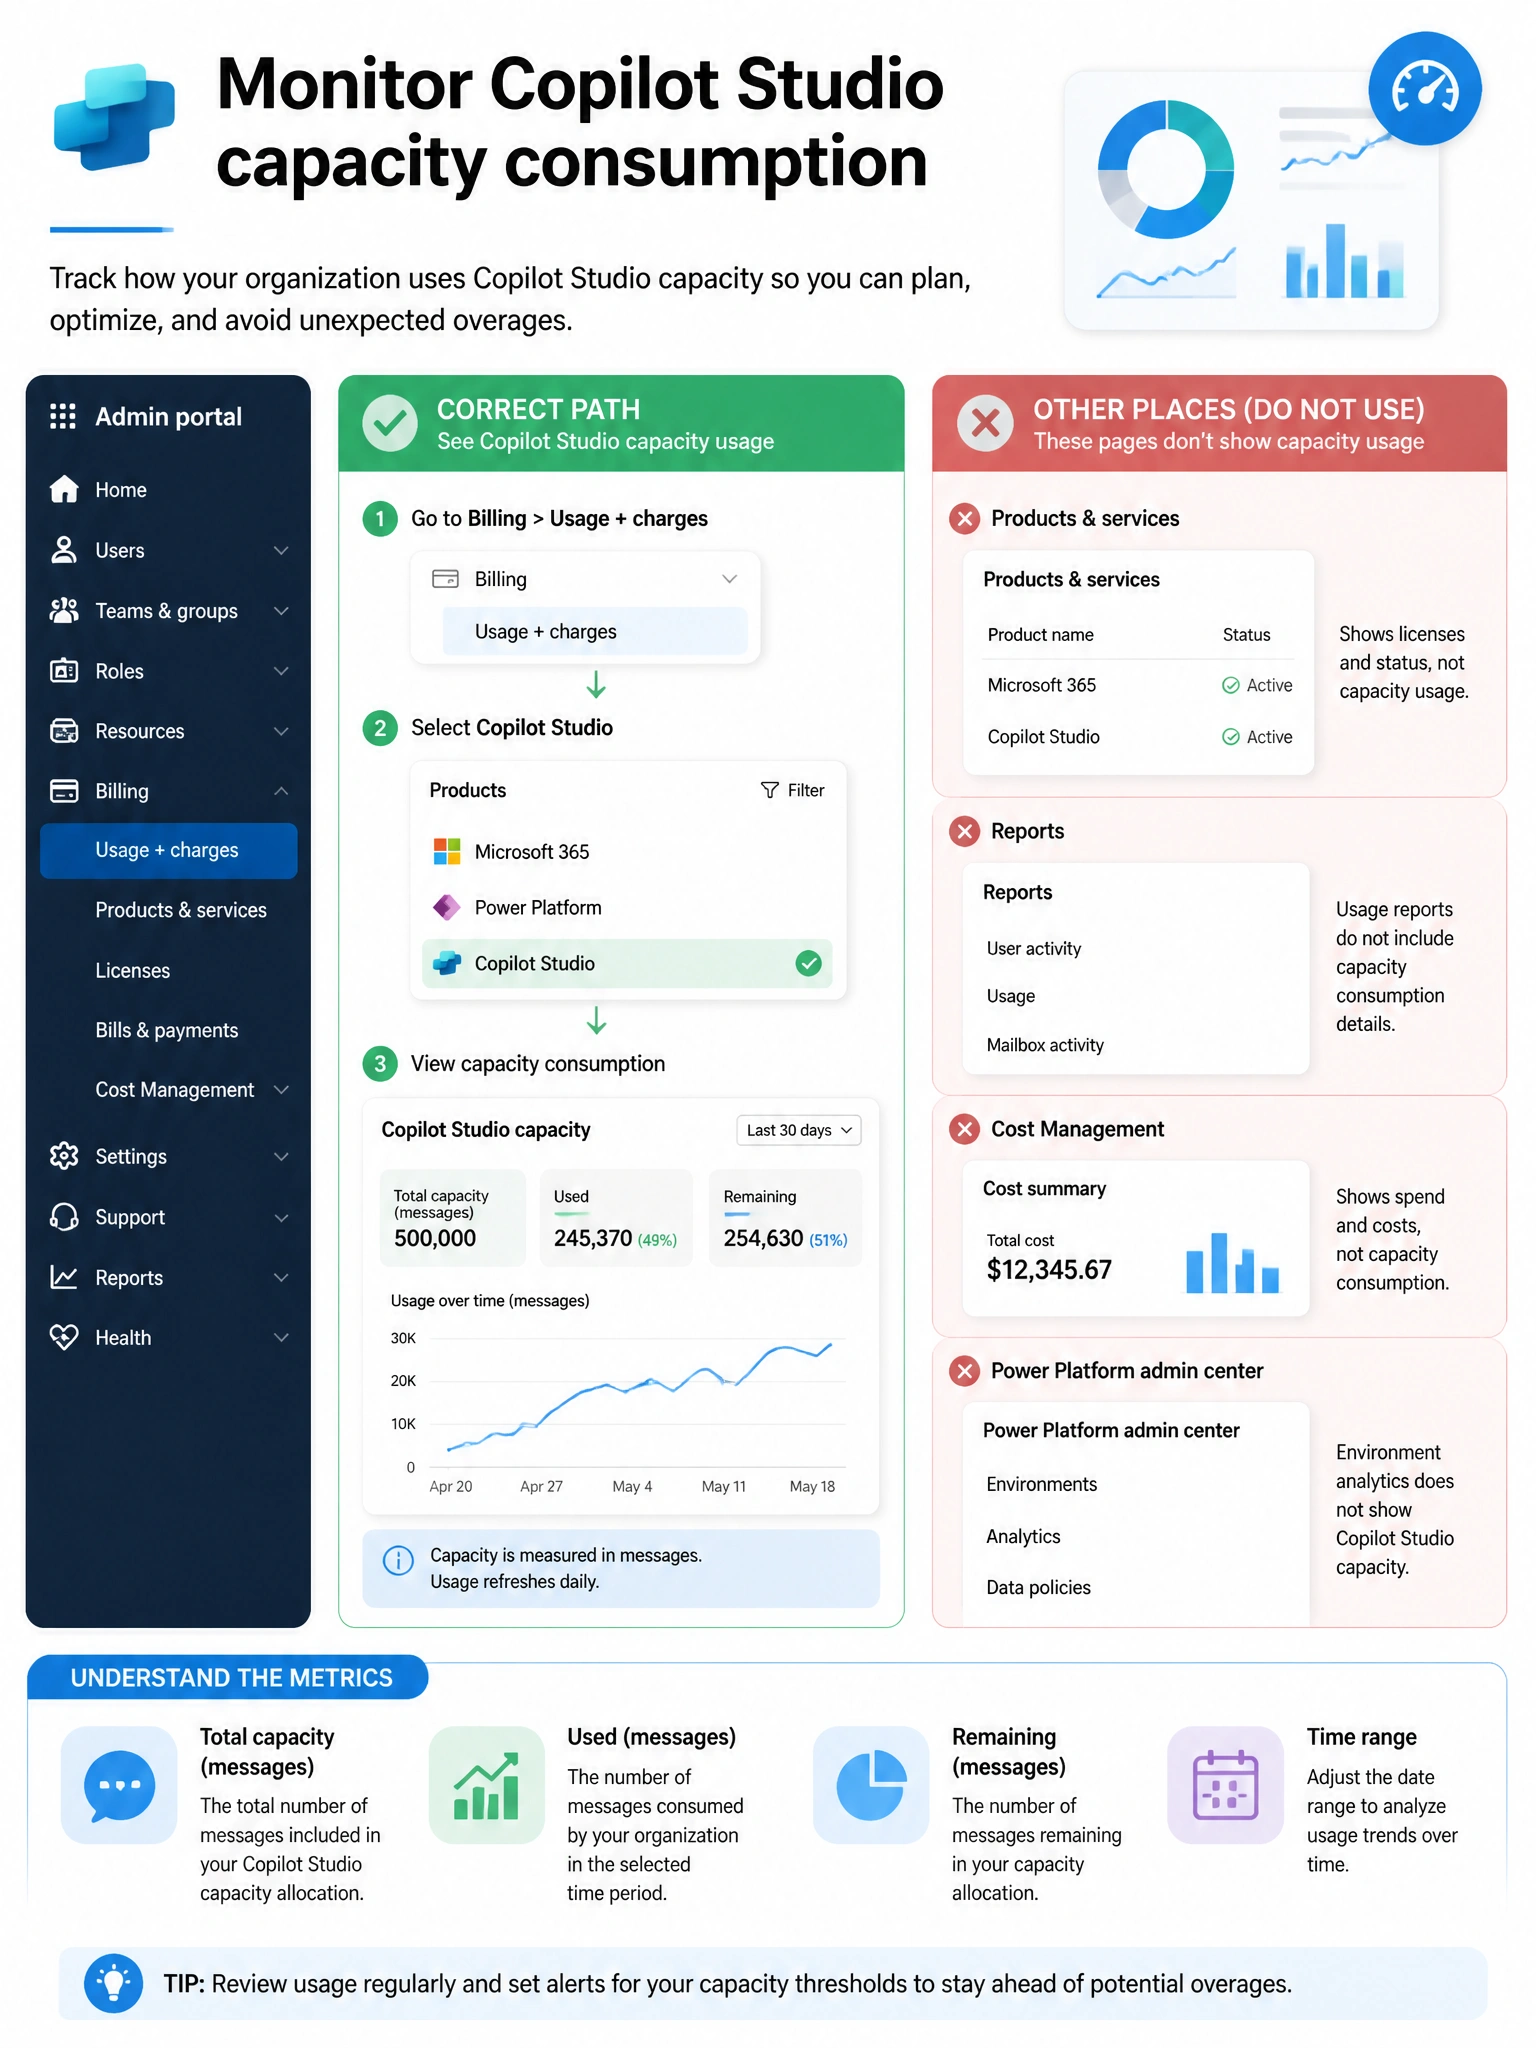Click the Cost summary bar chart thumbnail
The width and height of the screenshot is (1536, 2048).
coord(1232,1262)
